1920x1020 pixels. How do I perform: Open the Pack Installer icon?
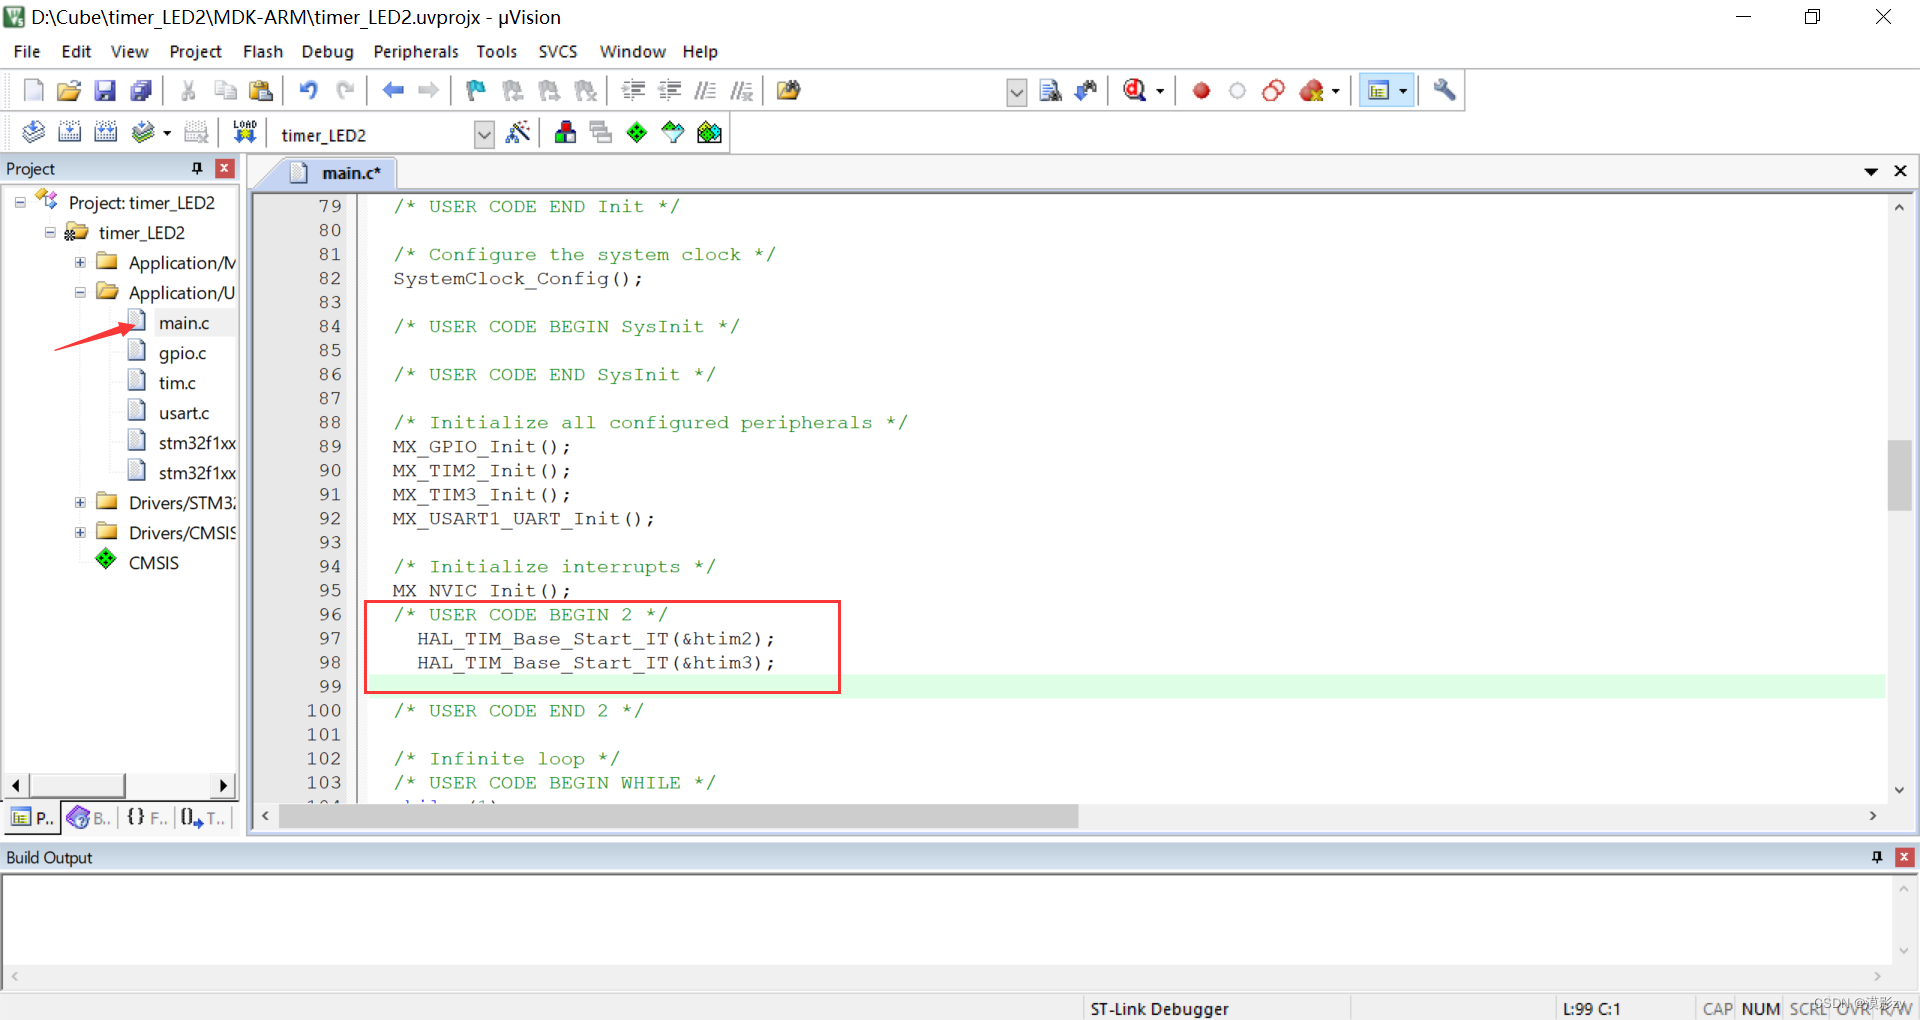(x=709, y=132)
